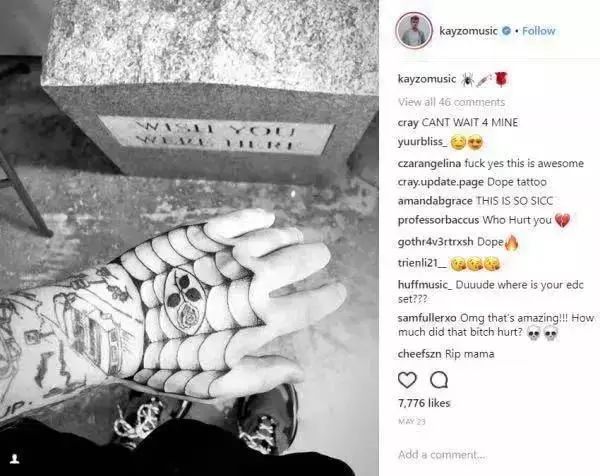Click the tagged people icon on photo

pos(15,458)
